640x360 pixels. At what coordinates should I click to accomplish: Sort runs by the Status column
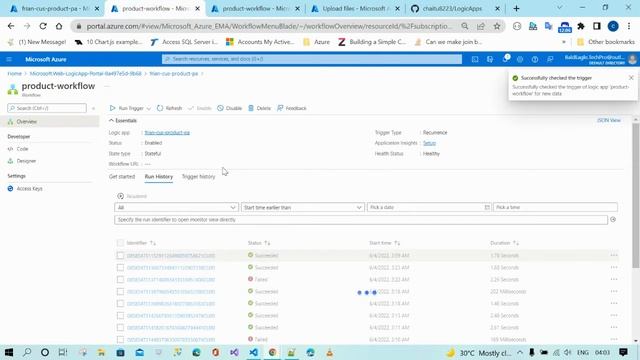click(259, 243)
